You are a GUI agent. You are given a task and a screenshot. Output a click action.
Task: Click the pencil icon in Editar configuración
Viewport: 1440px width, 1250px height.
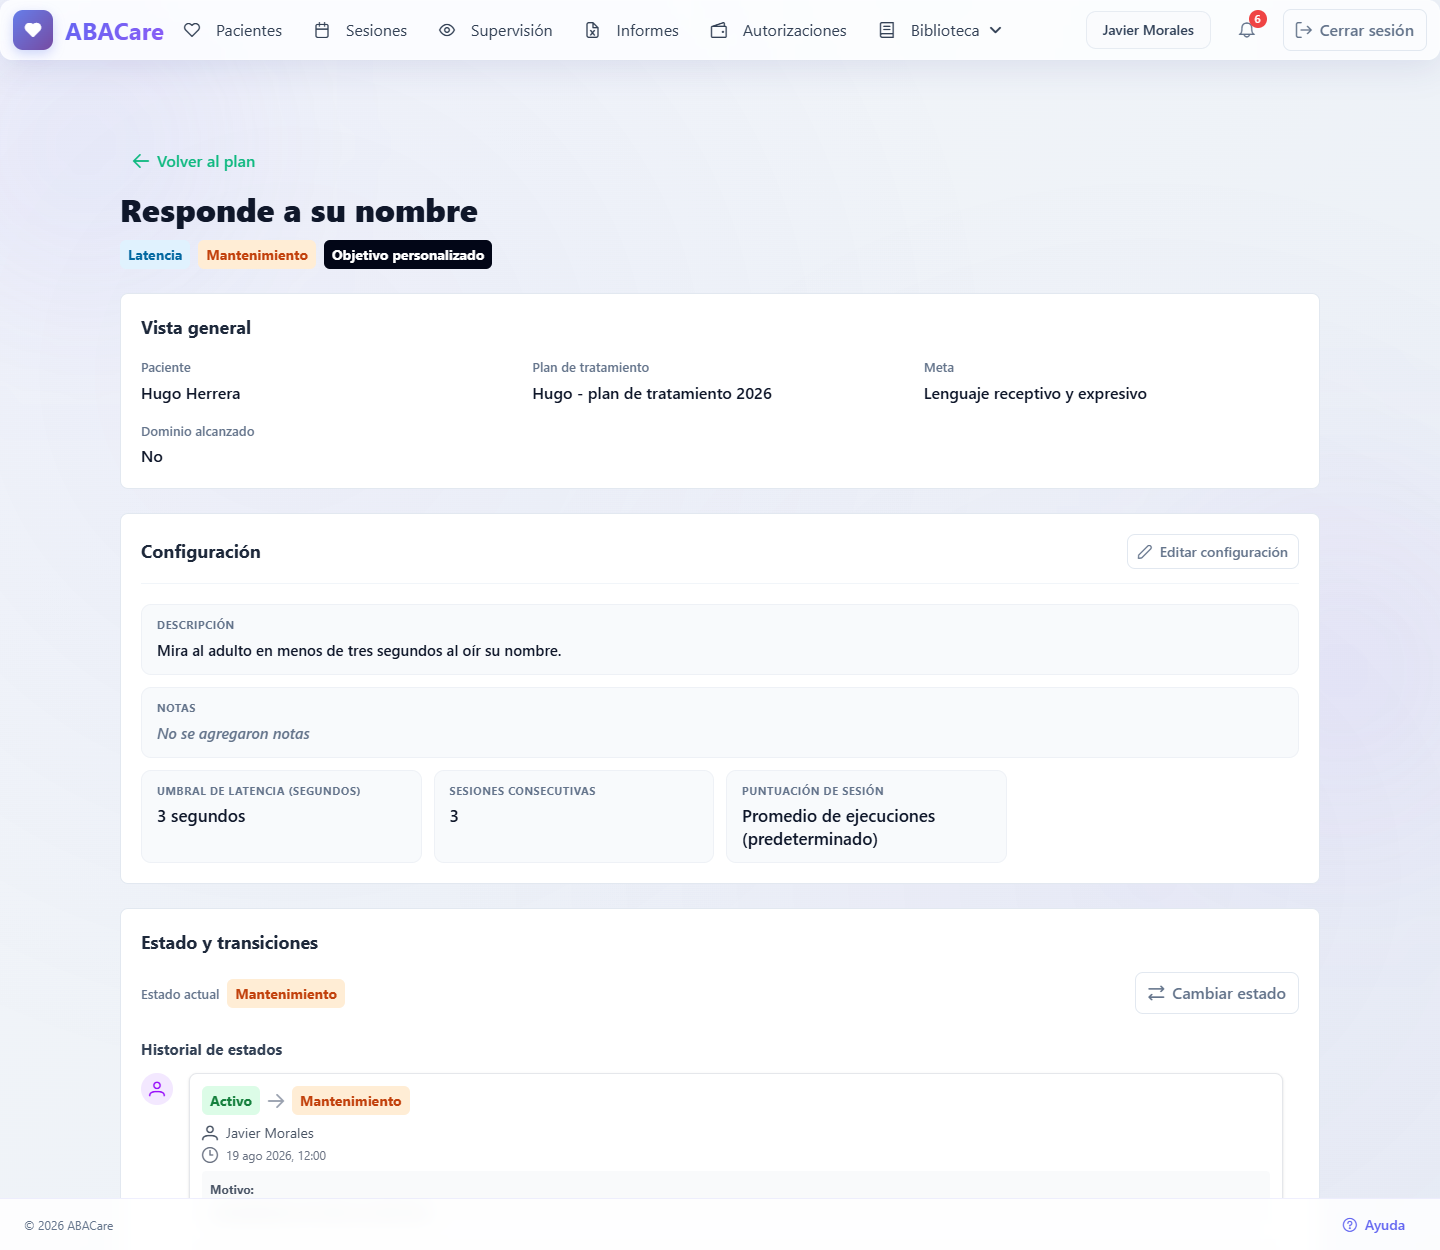tap(1145, 552)
